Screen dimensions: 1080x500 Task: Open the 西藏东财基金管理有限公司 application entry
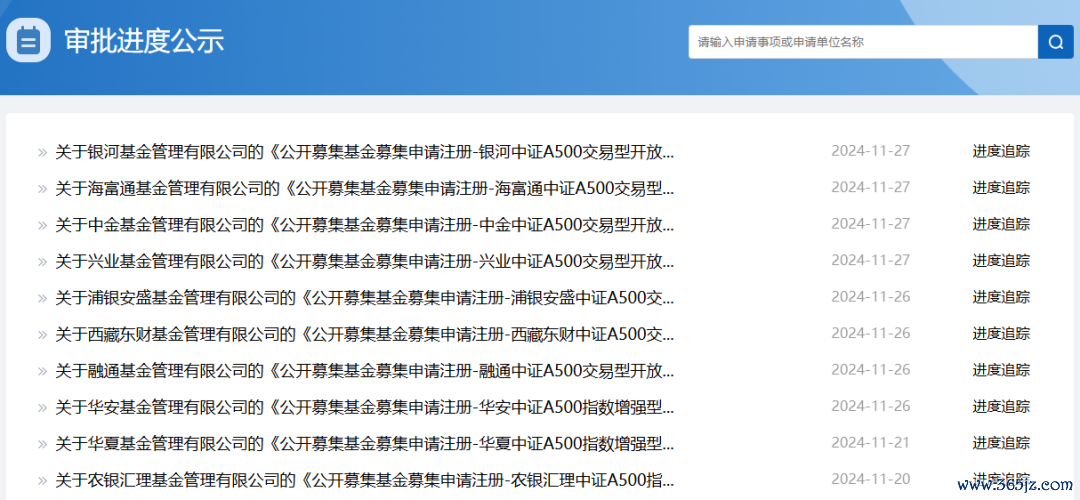pyautogui.click(x=364, y=334)
